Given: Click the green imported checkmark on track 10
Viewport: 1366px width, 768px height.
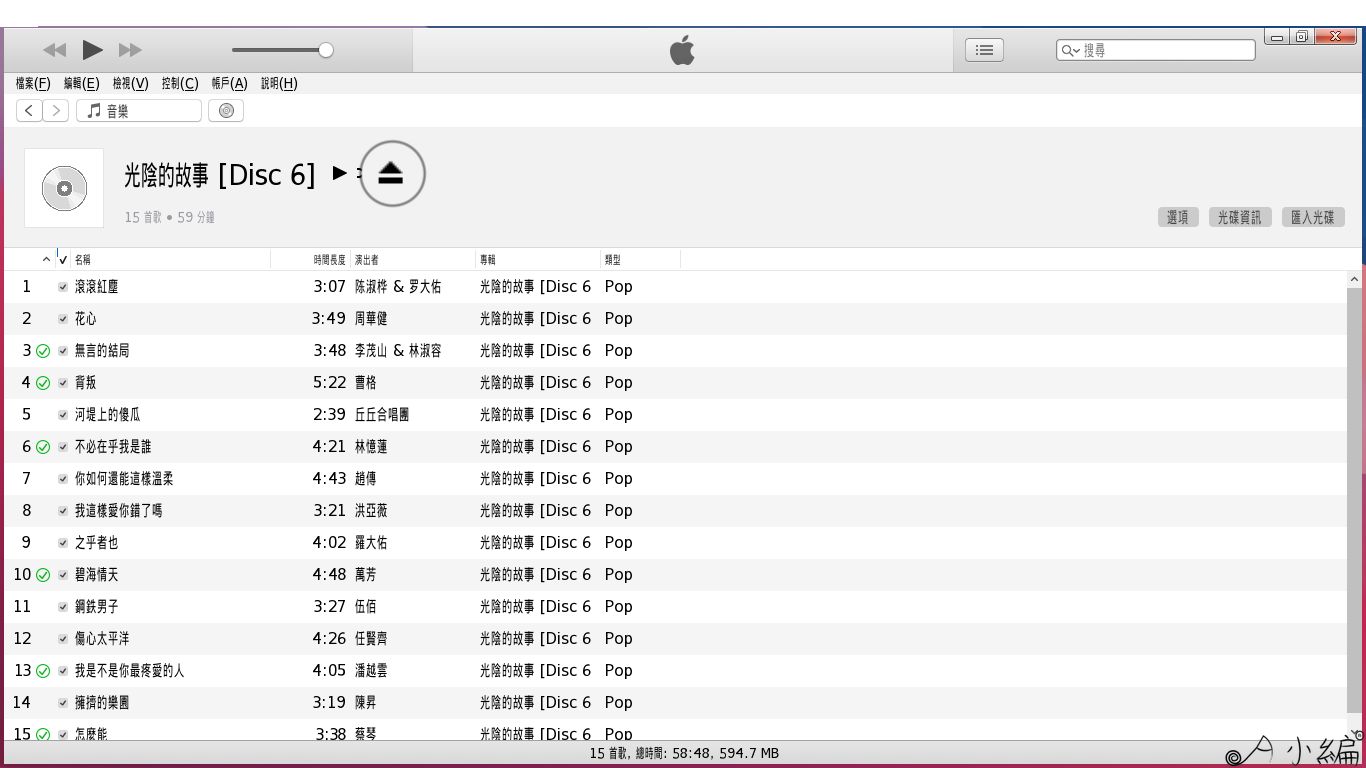Looking at the screenshot, I should [43, 575].
